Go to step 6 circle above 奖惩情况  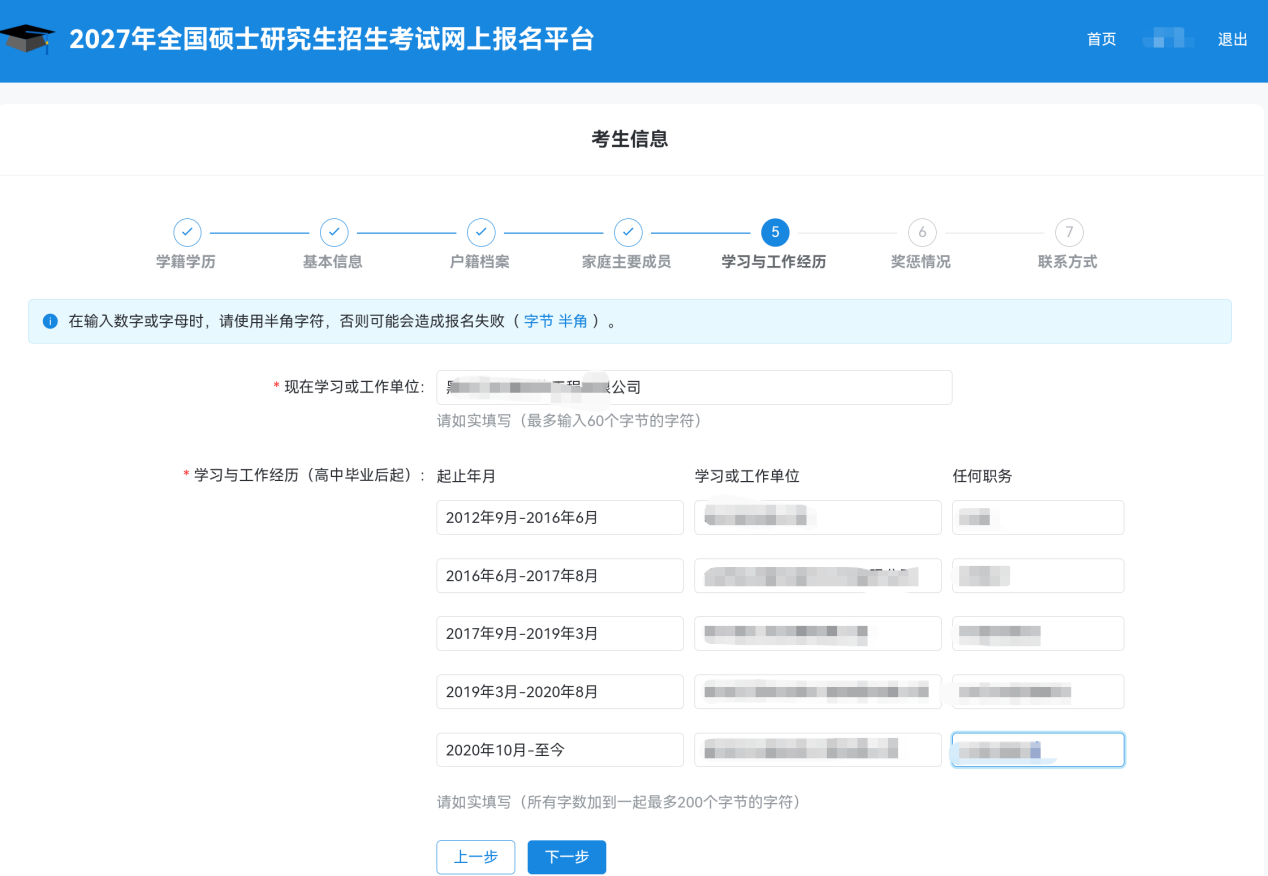(922, 232)
